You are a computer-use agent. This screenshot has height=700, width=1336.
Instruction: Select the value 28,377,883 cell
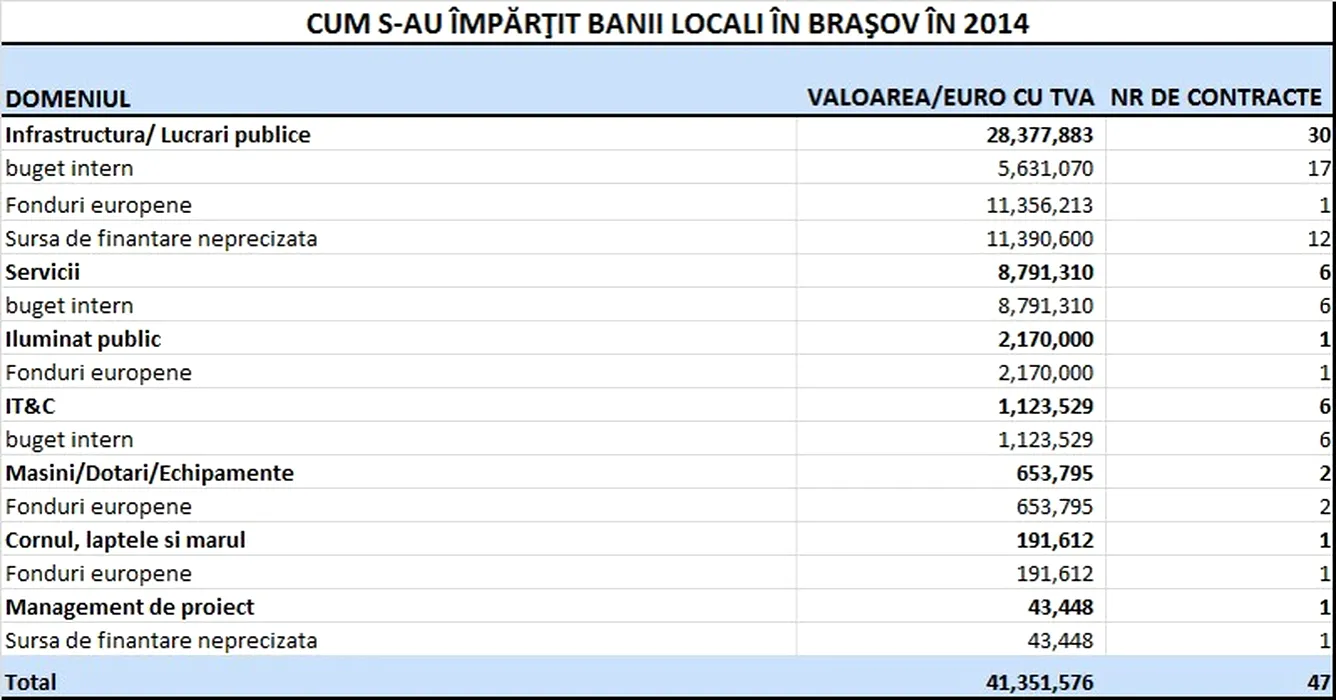[1039, 135]
